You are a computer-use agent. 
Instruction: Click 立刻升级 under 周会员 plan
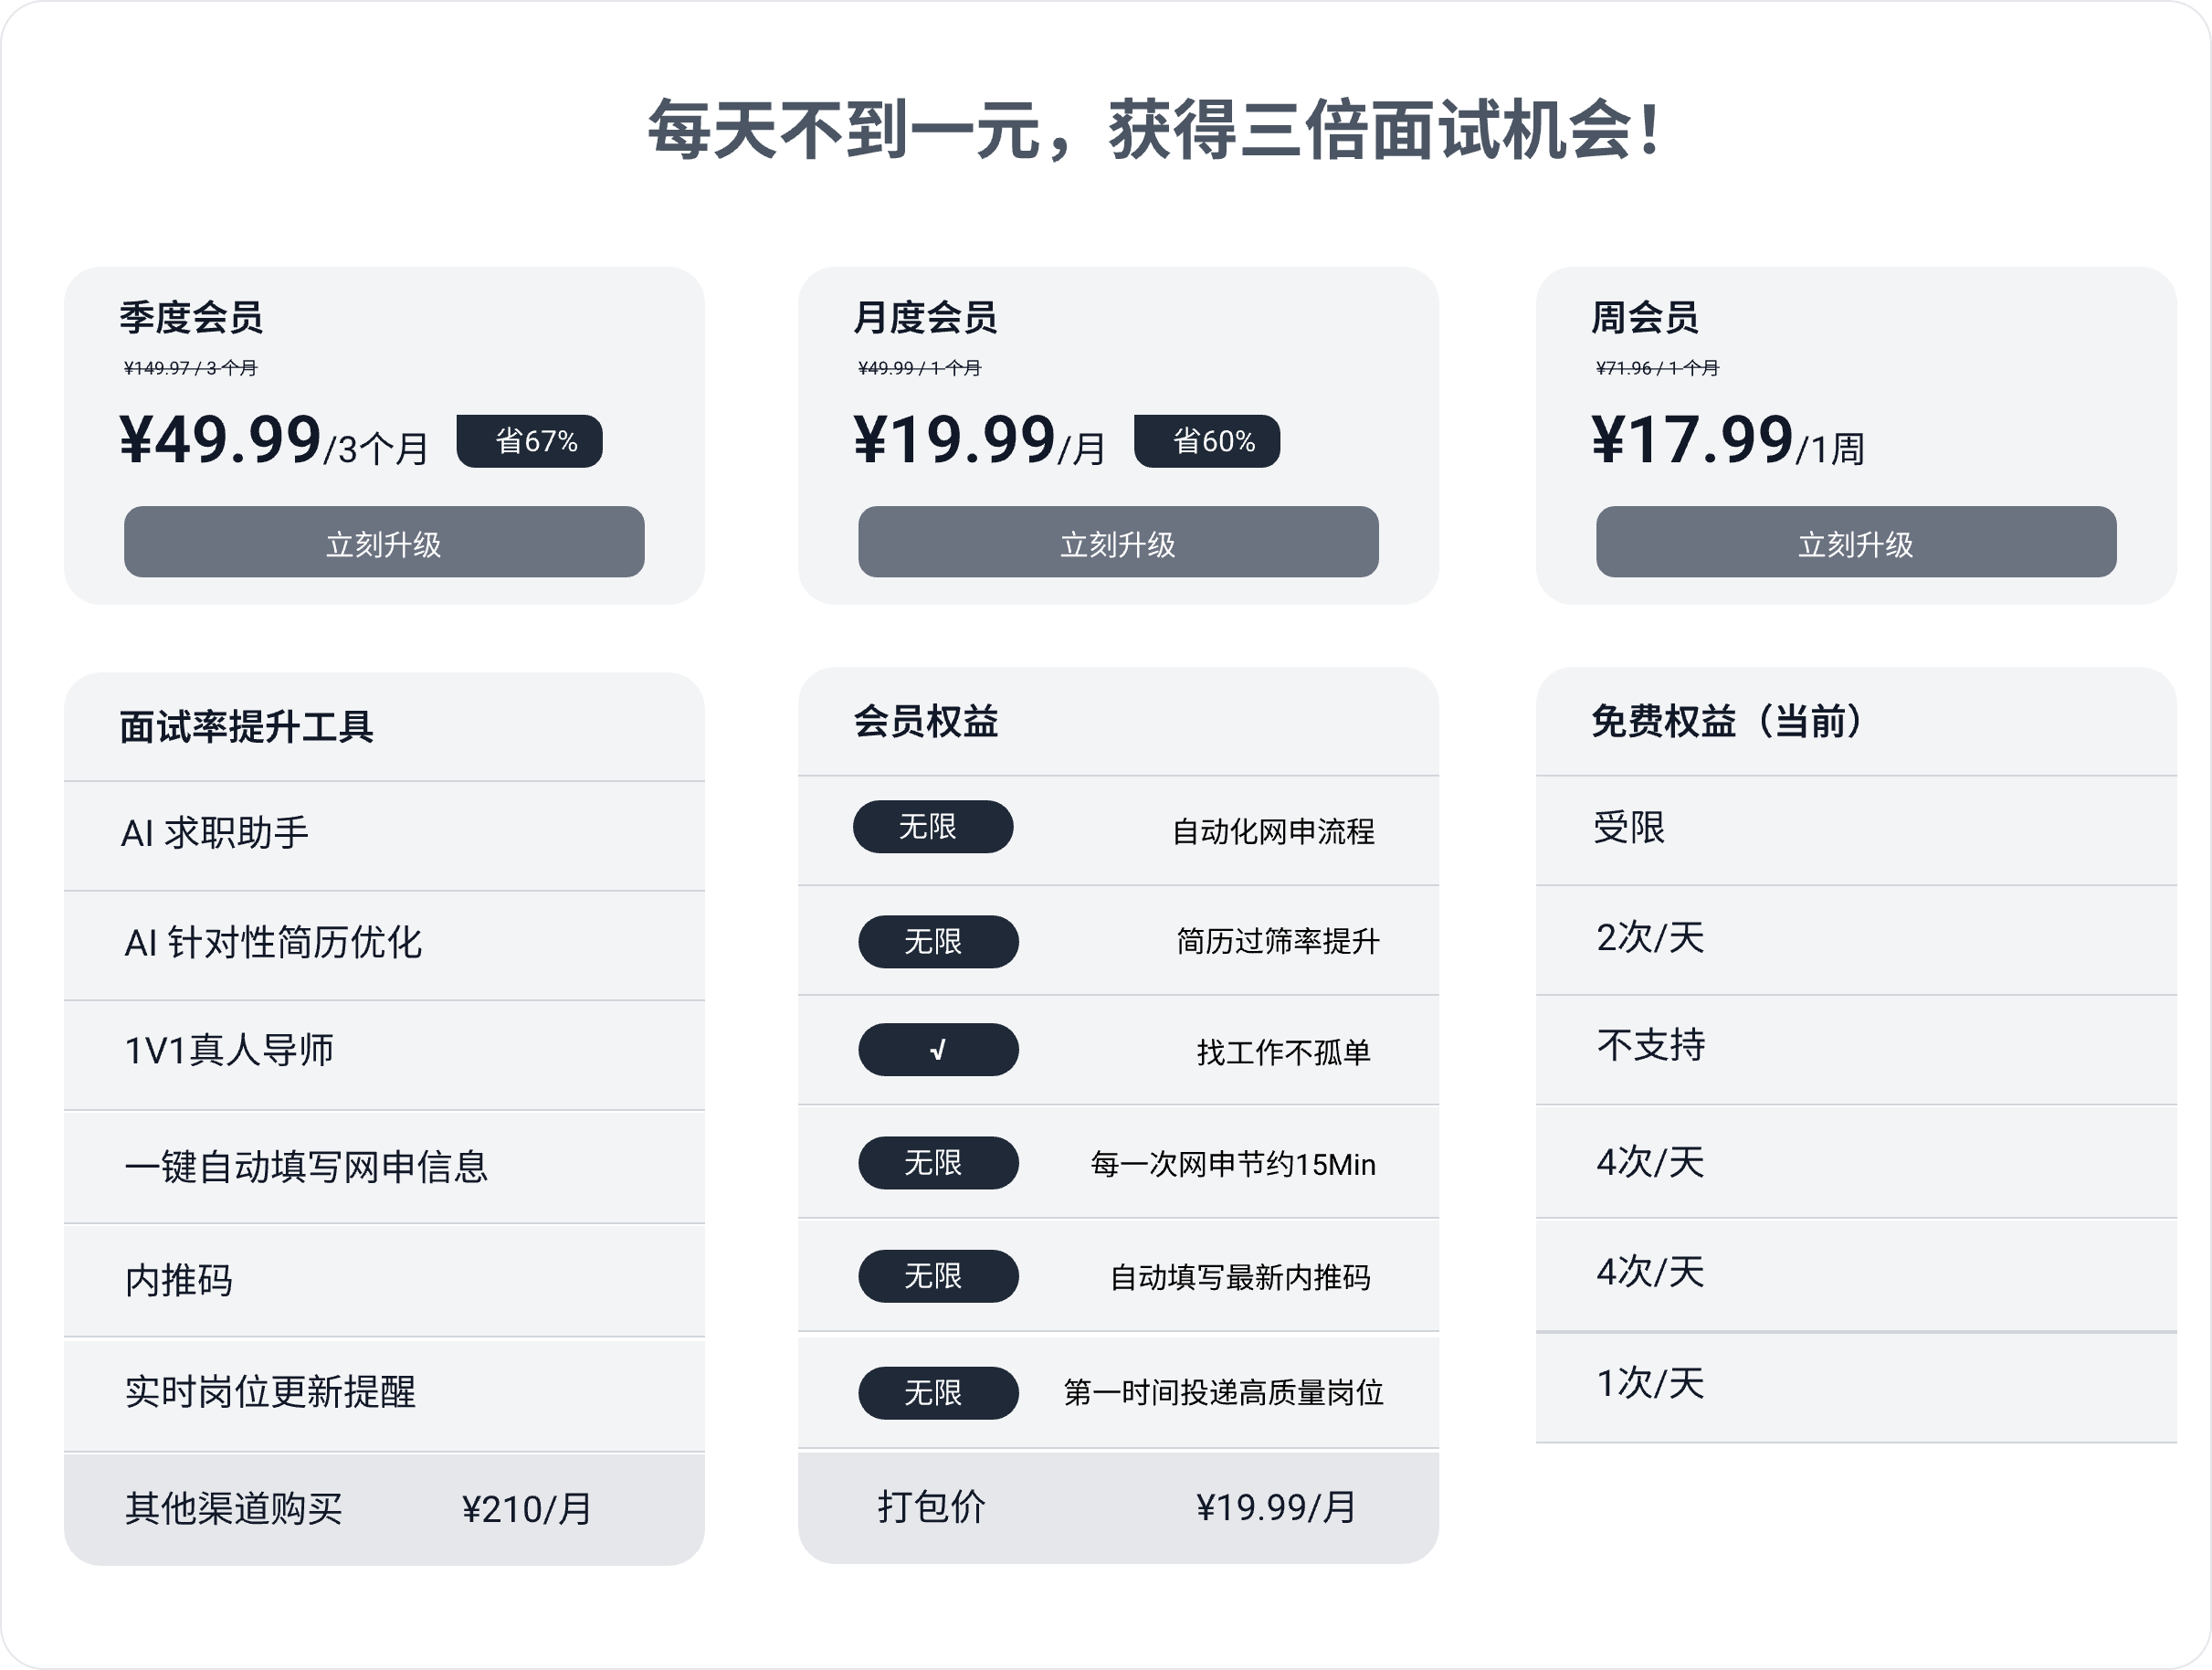(1856, 542)
